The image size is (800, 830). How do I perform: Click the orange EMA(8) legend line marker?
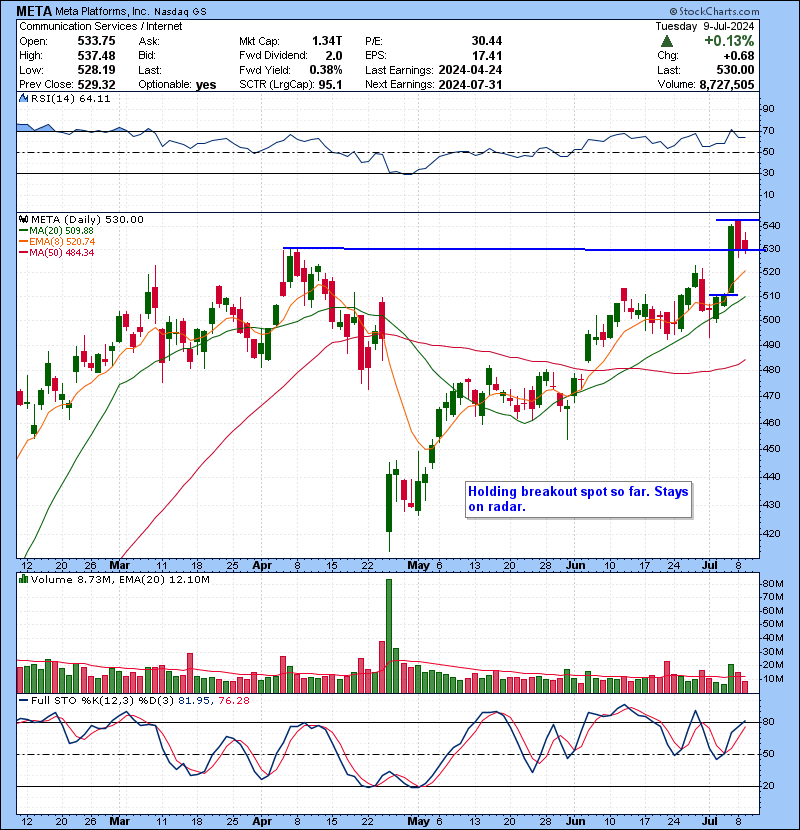click(x=23, y=242)
